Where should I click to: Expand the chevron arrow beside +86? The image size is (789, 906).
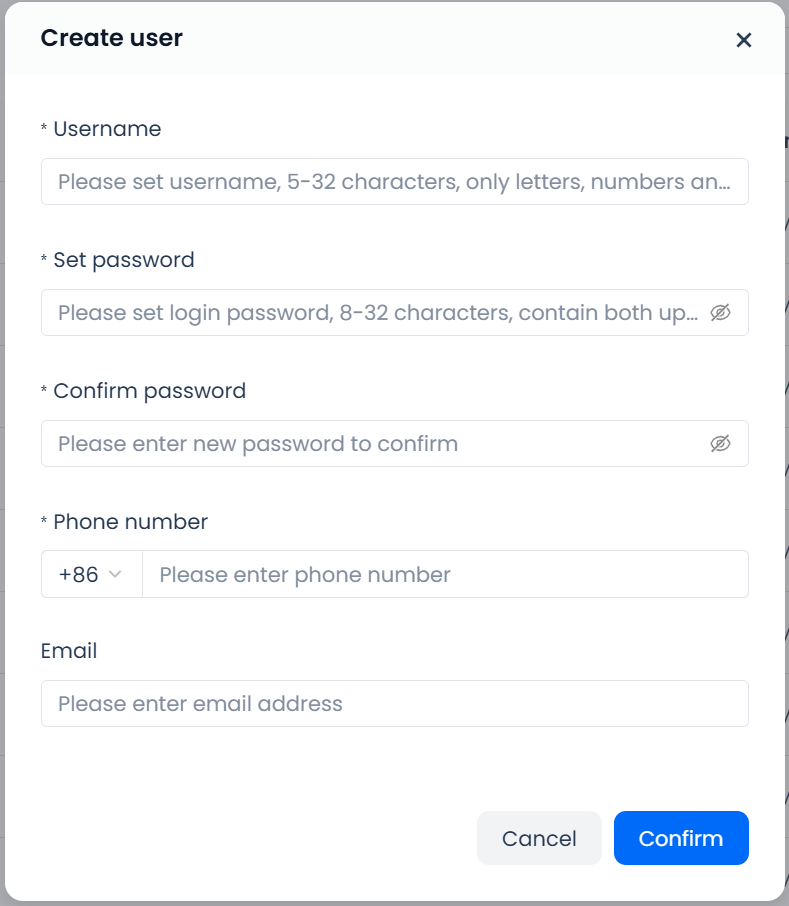point(115,575)
